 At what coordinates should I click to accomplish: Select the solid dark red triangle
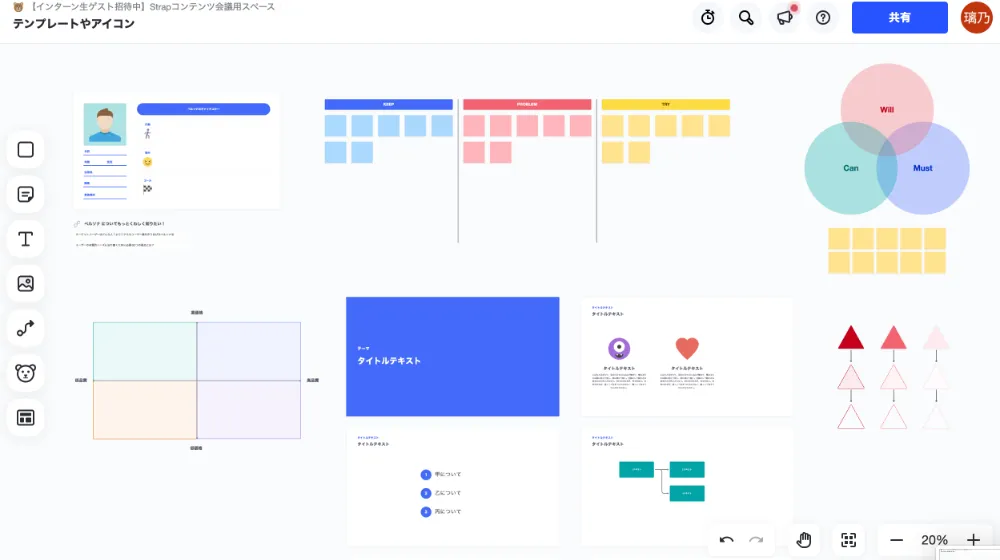pyautogui.click(x=851, y=338)
